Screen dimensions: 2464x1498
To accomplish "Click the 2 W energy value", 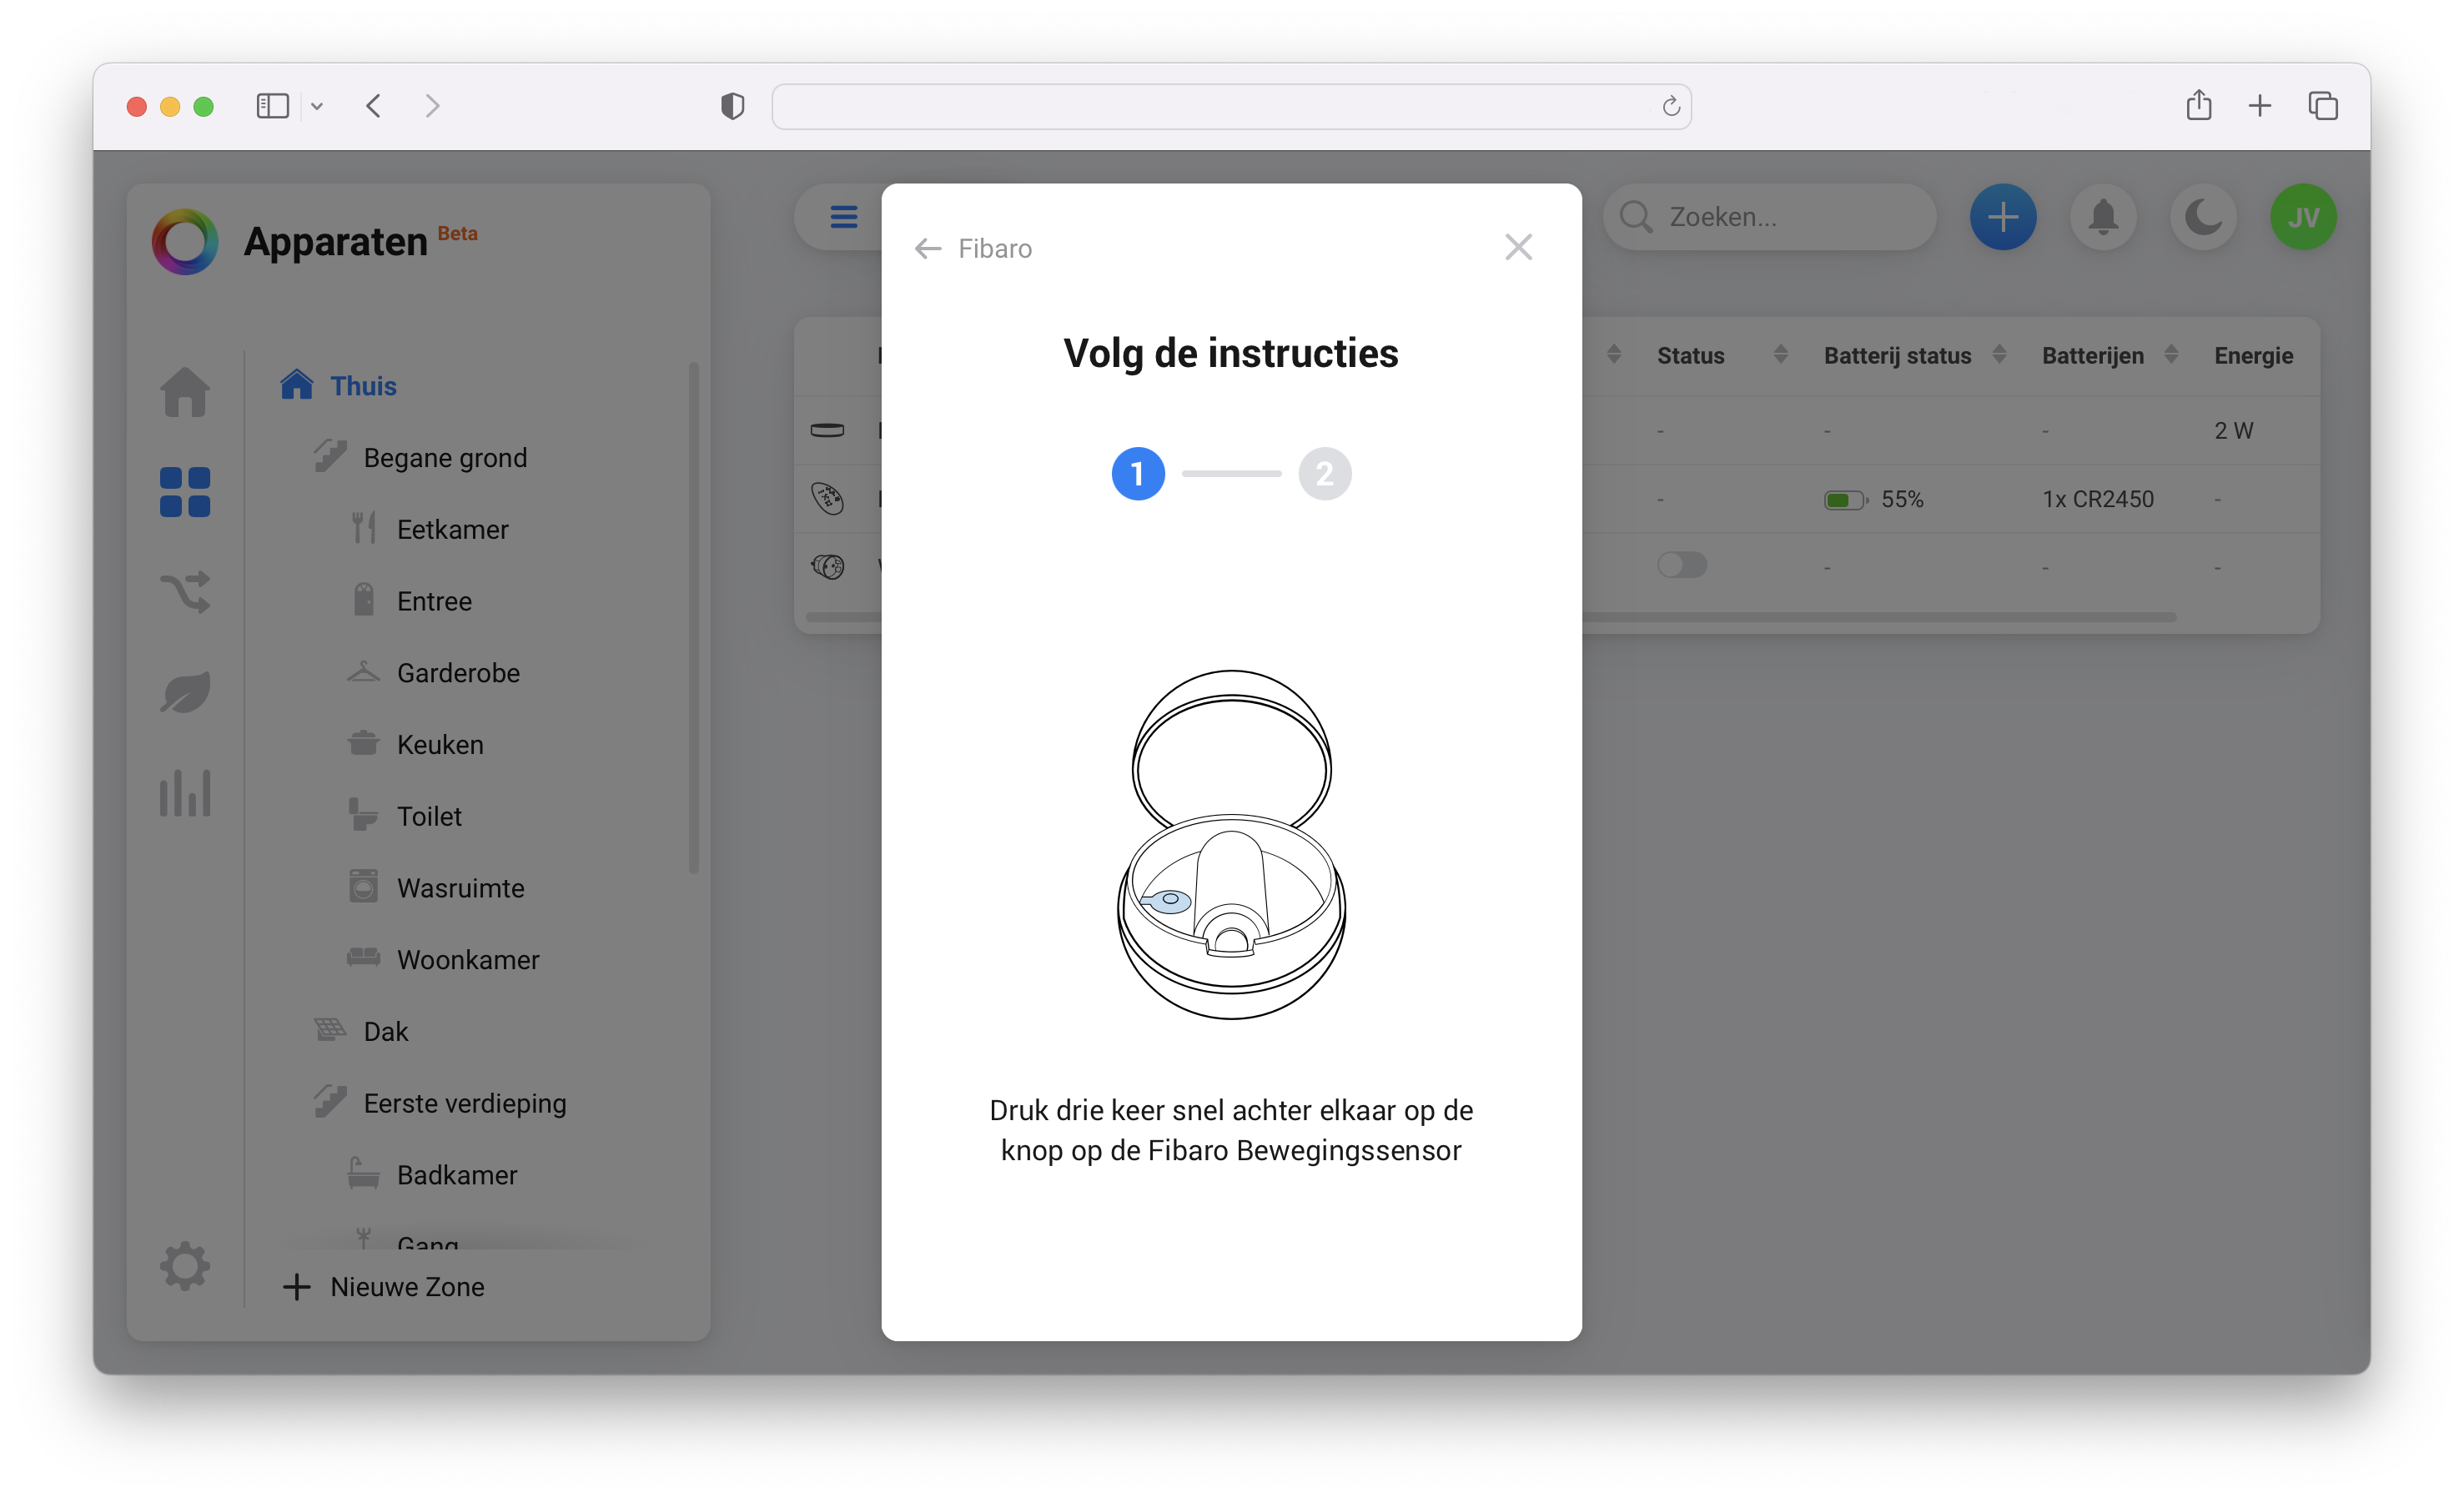I will 2233,430.
